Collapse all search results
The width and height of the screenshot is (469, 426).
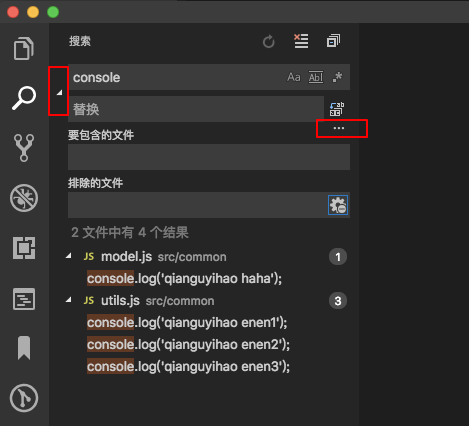pyautogui.click(x=333, y=41)
